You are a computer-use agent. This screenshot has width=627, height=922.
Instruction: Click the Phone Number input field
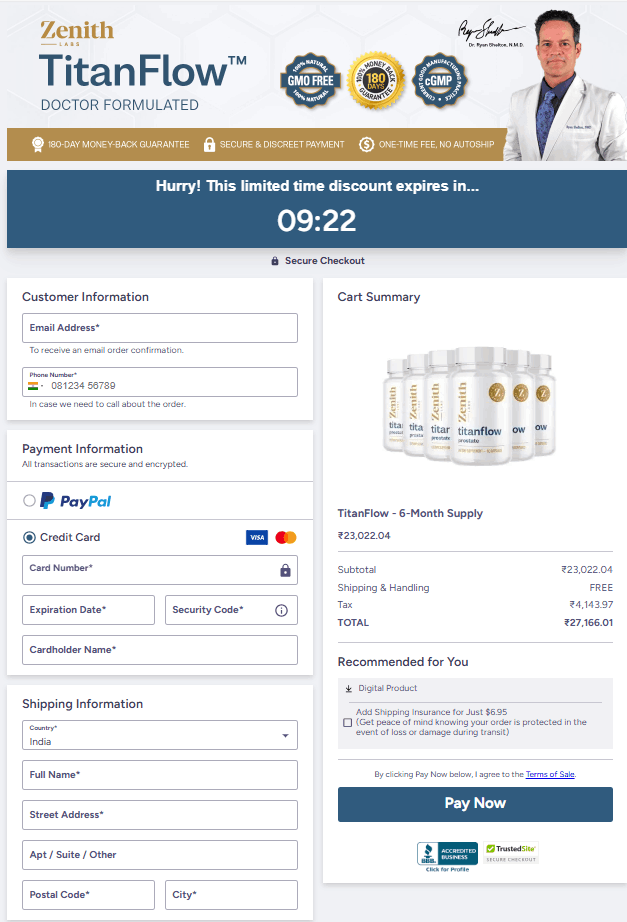tap(160, 382)
